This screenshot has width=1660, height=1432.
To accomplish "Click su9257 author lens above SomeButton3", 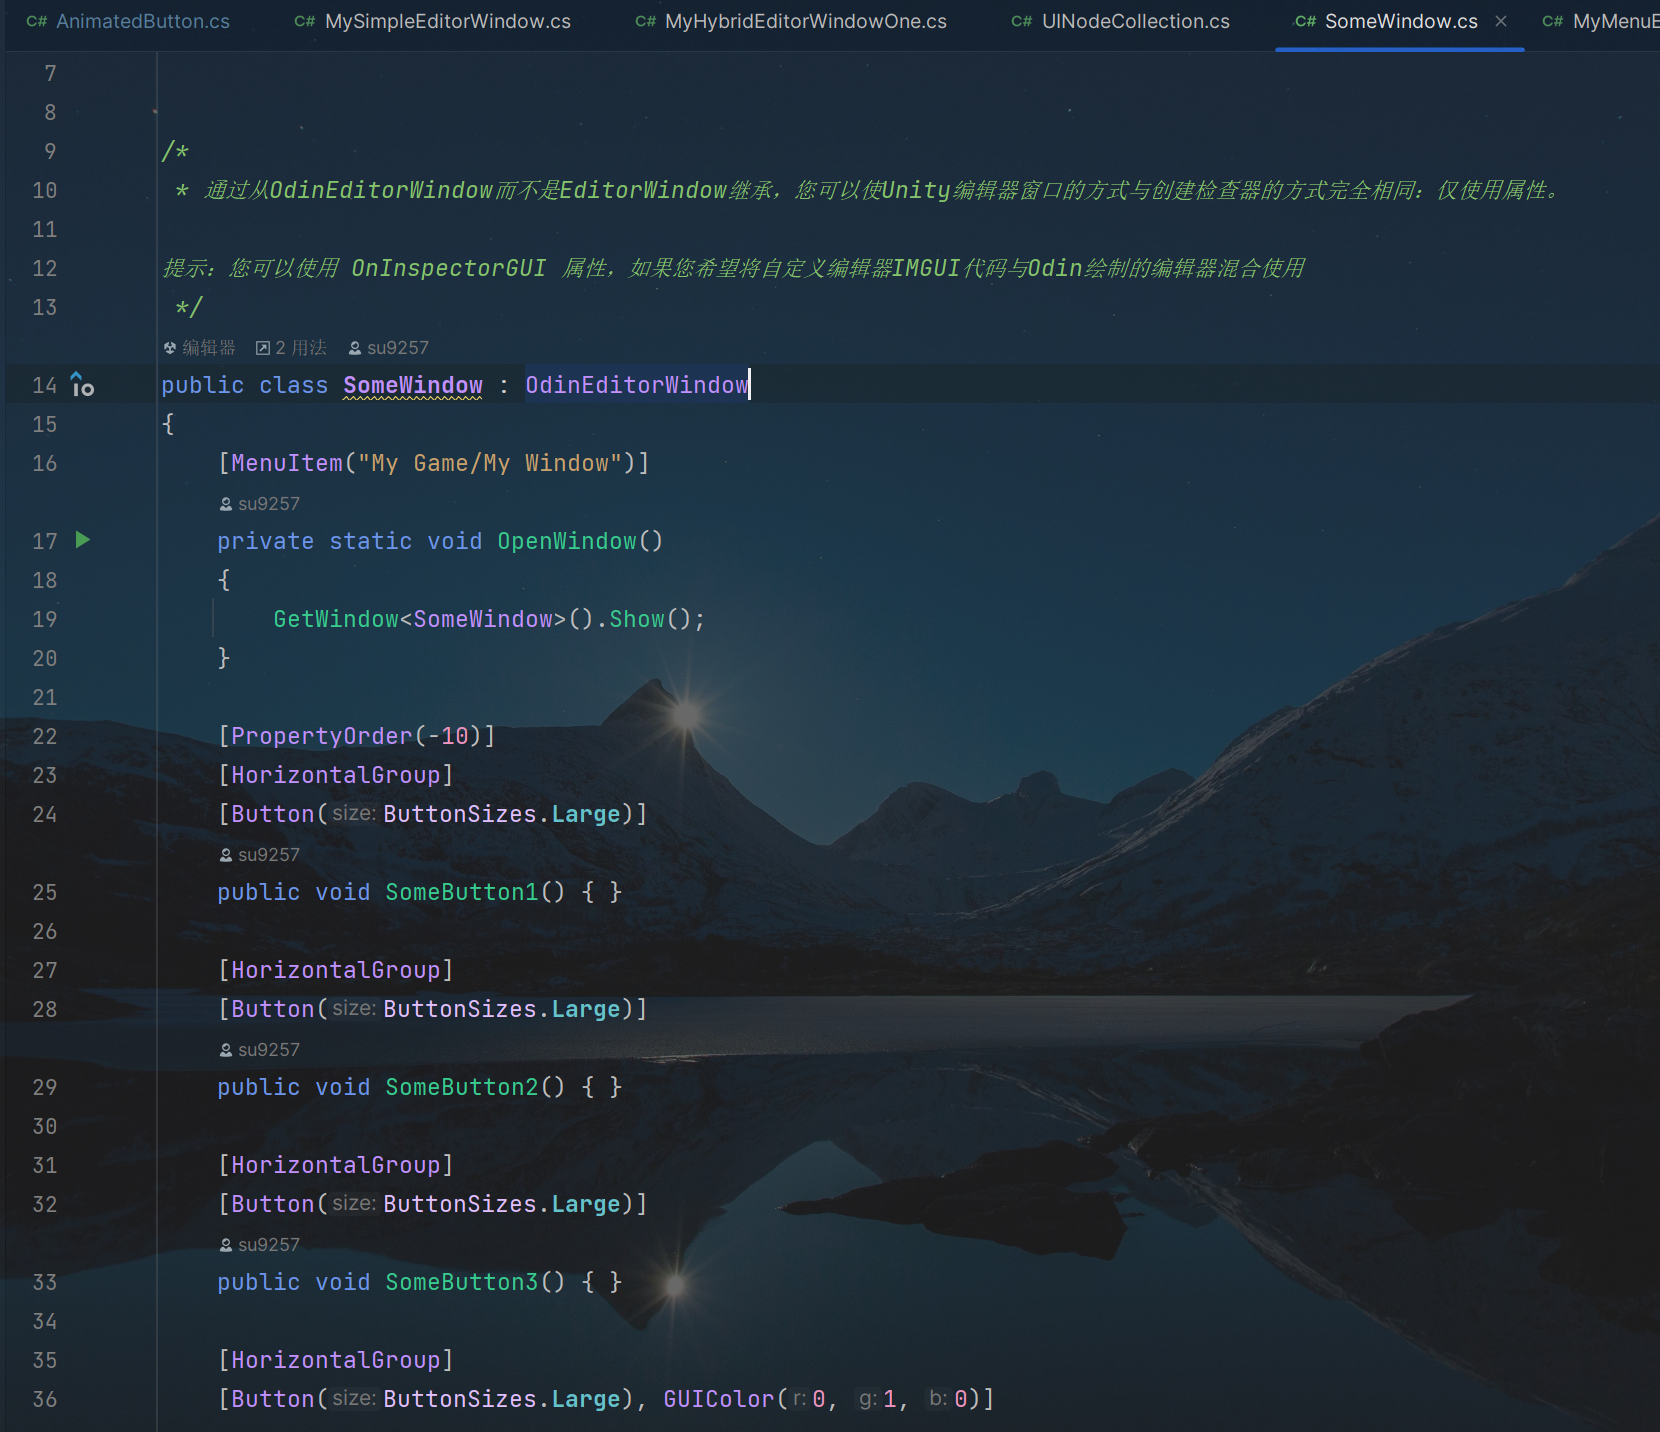I will (x=259, y=1244).
